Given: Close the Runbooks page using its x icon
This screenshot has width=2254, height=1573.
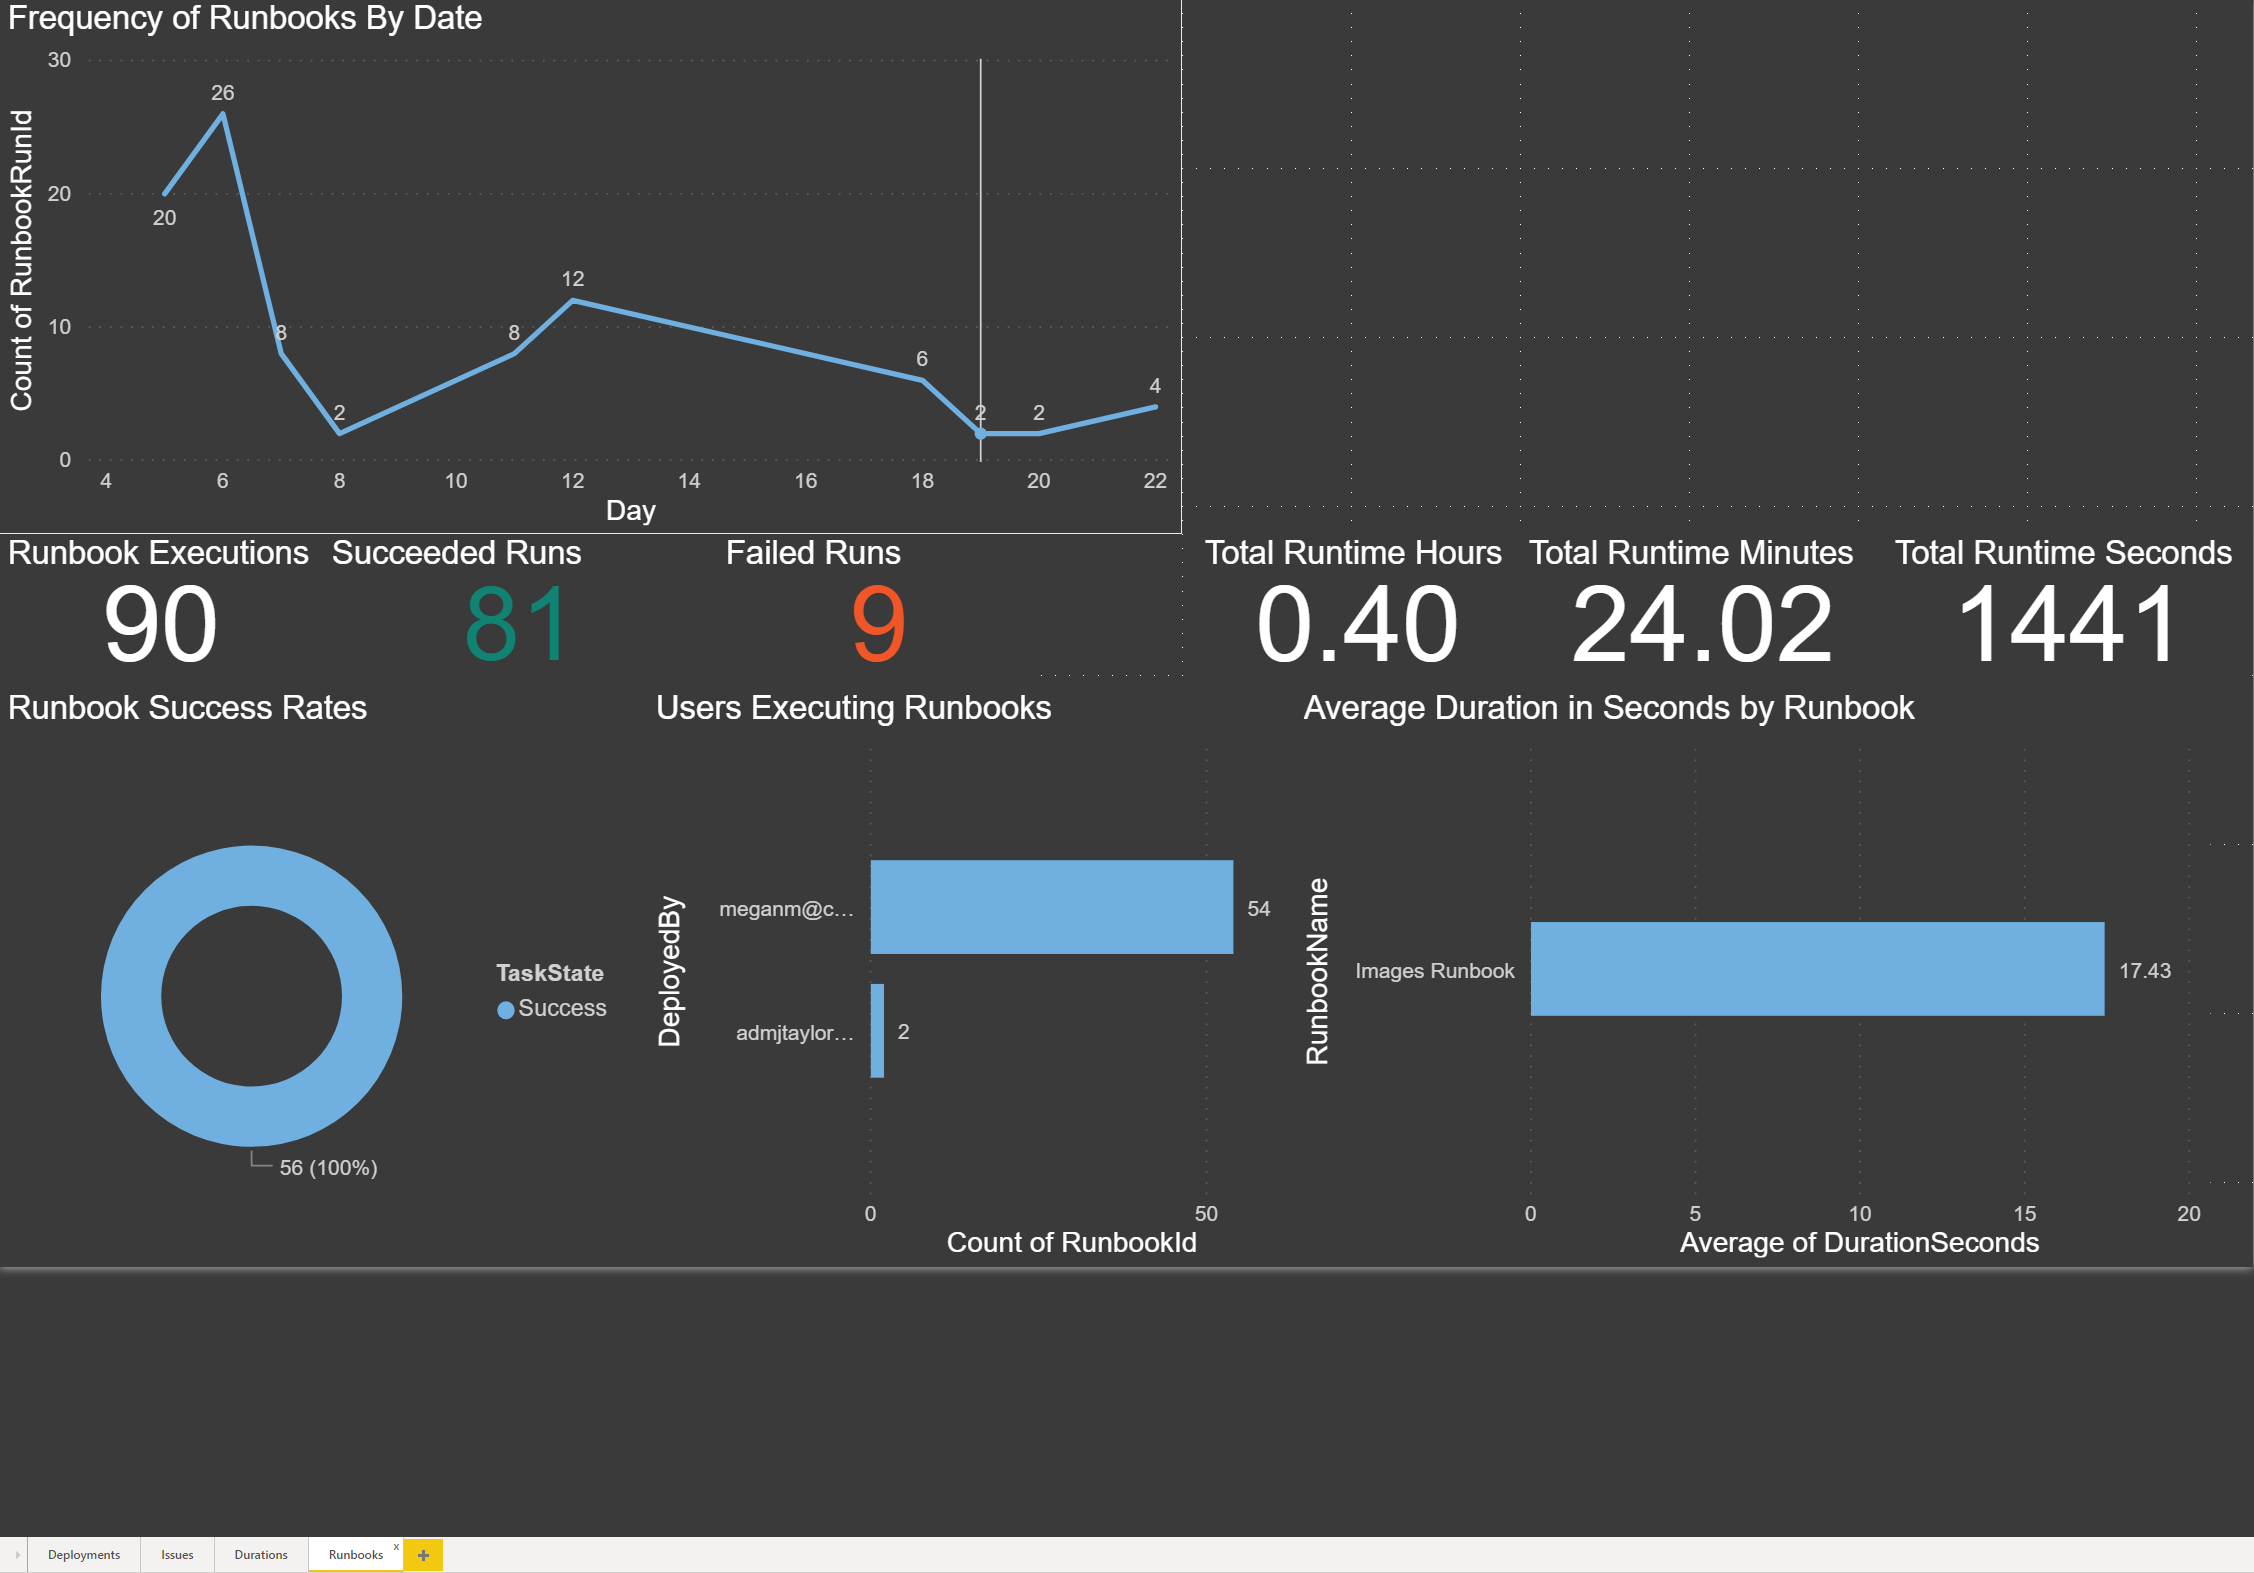Looking at the screenshot, I should 396,1546.
